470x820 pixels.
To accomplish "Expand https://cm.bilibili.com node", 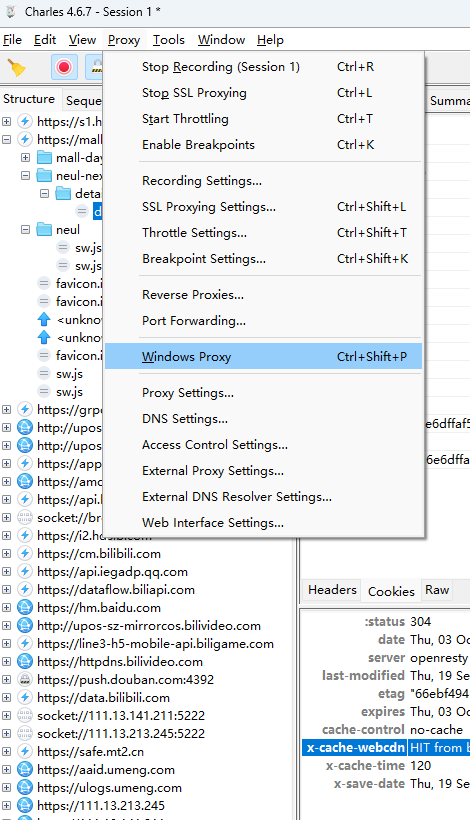I will tap(6, 553).
